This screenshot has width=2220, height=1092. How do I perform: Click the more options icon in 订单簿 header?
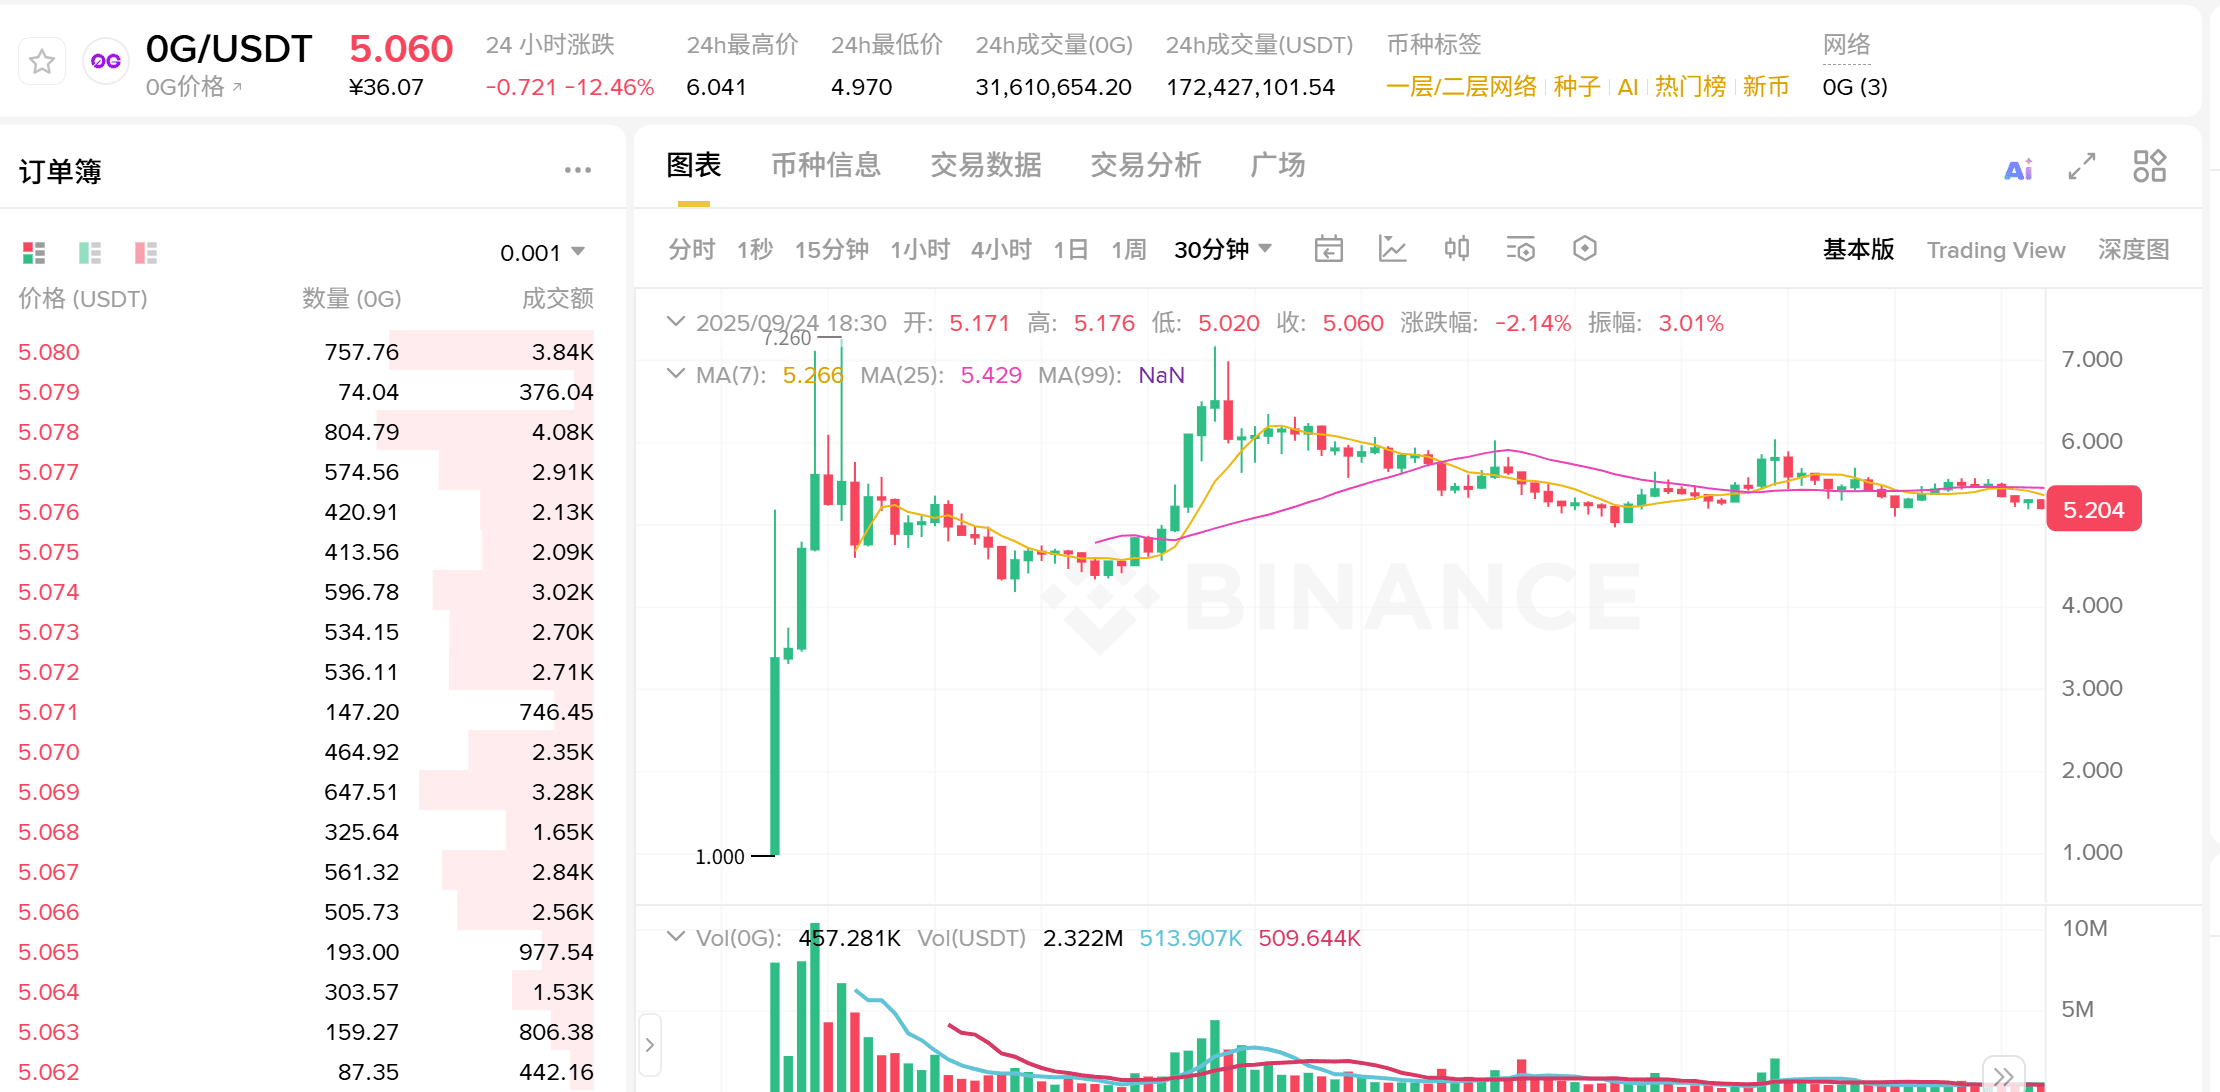(x=577, y=170)
